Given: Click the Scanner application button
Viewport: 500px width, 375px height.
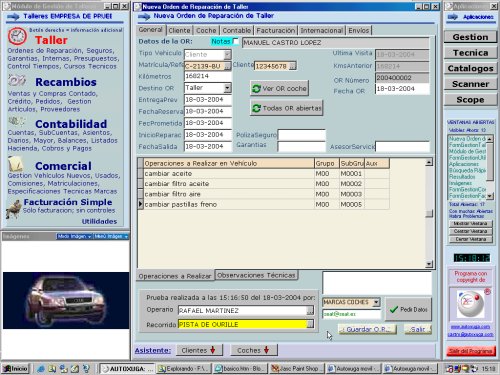Looking at the screenshot, I should pos(470,84).
